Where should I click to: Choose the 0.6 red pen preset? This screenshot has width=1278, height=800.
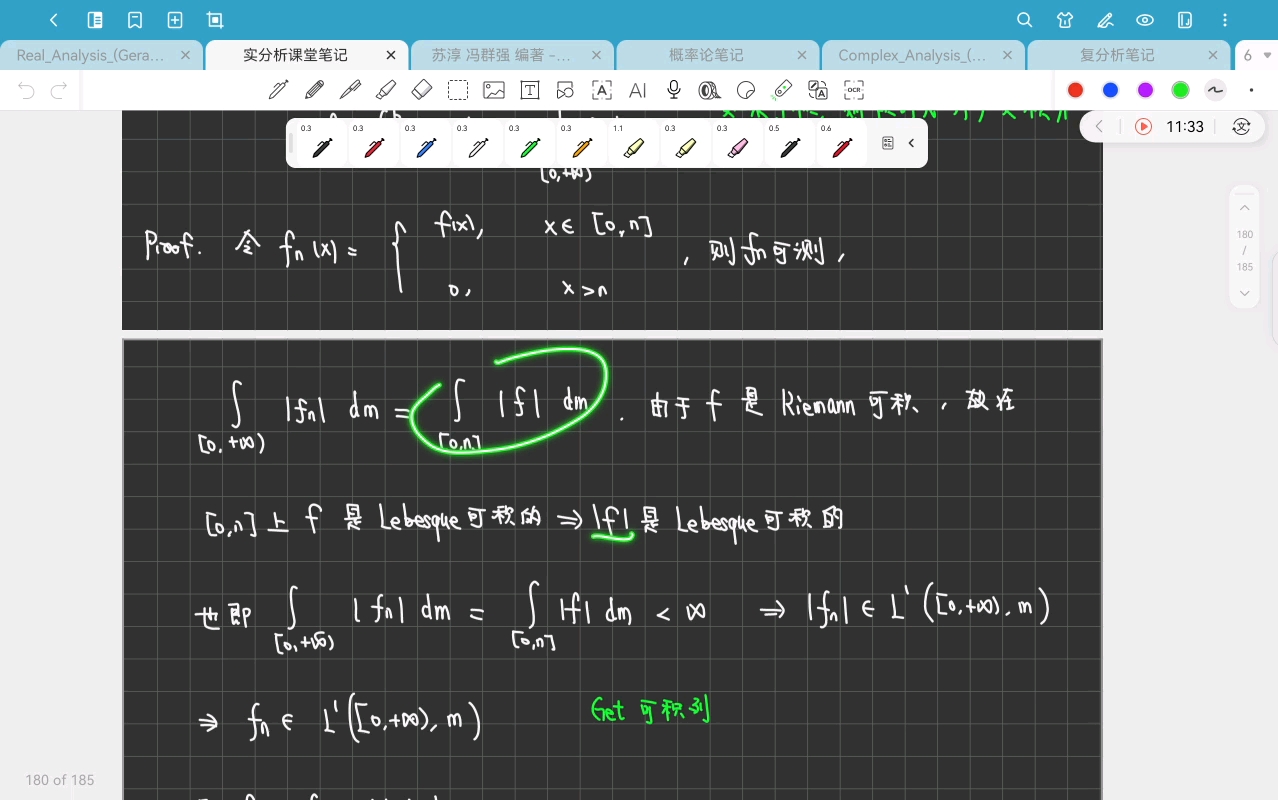(842, 143)
